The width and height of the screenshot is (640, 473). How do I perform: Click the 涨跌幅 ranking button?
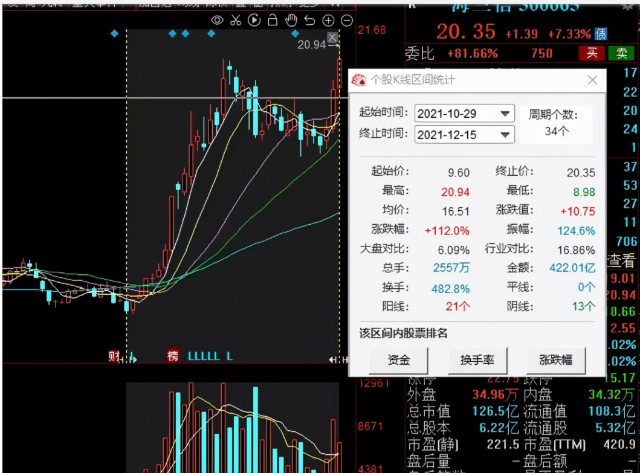pyautogui.click(x=556, y=360)
